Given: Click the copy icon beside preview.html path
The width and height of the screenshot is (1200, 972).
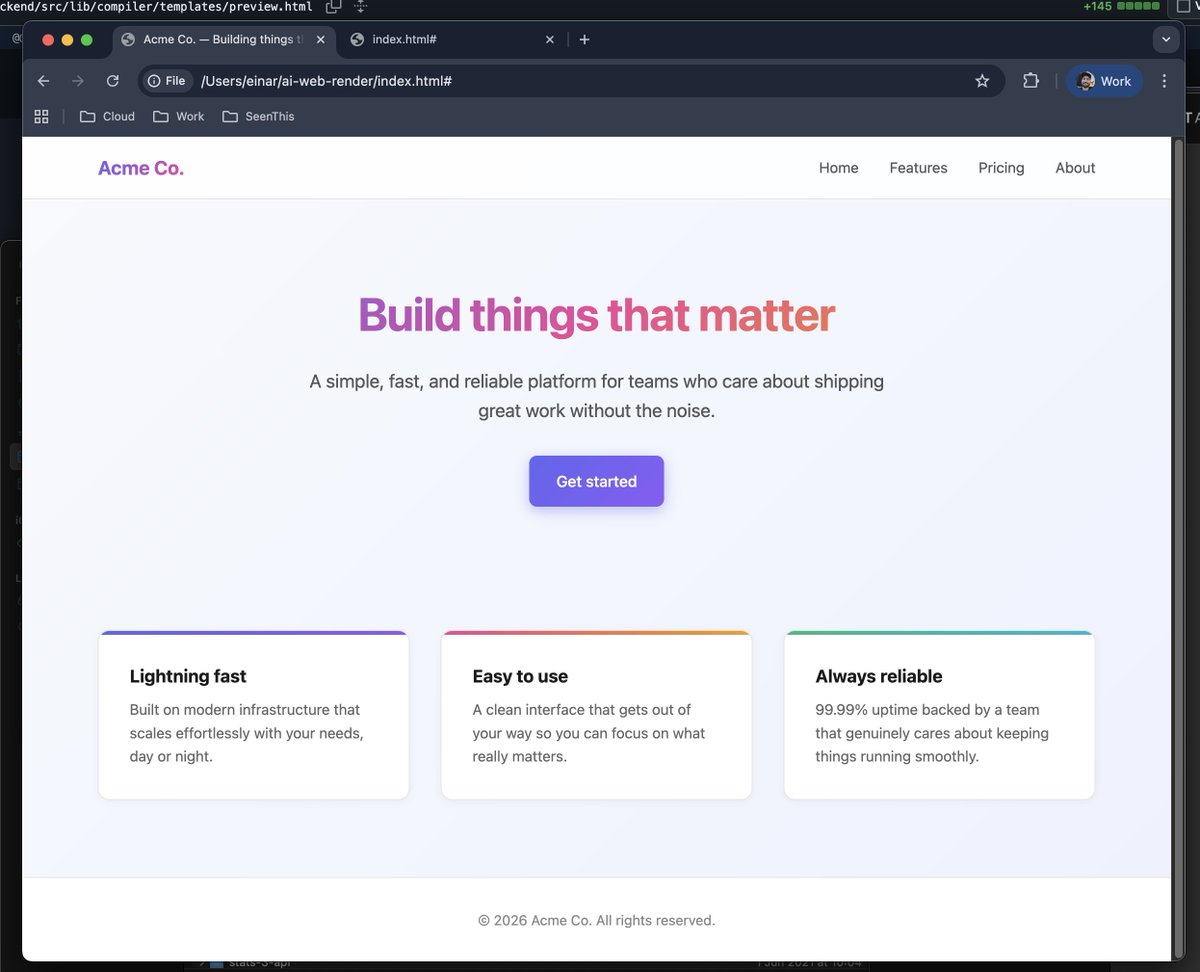Looking at the screenshot, I should [x=333, y=6].
